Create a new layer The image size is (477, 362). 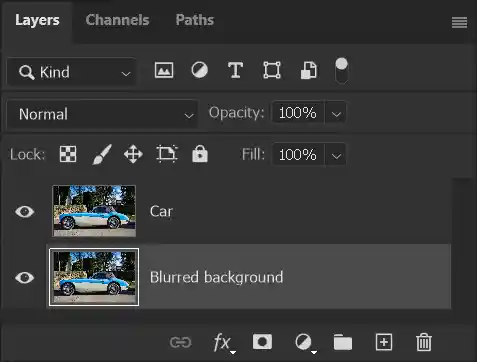(384, 342)
